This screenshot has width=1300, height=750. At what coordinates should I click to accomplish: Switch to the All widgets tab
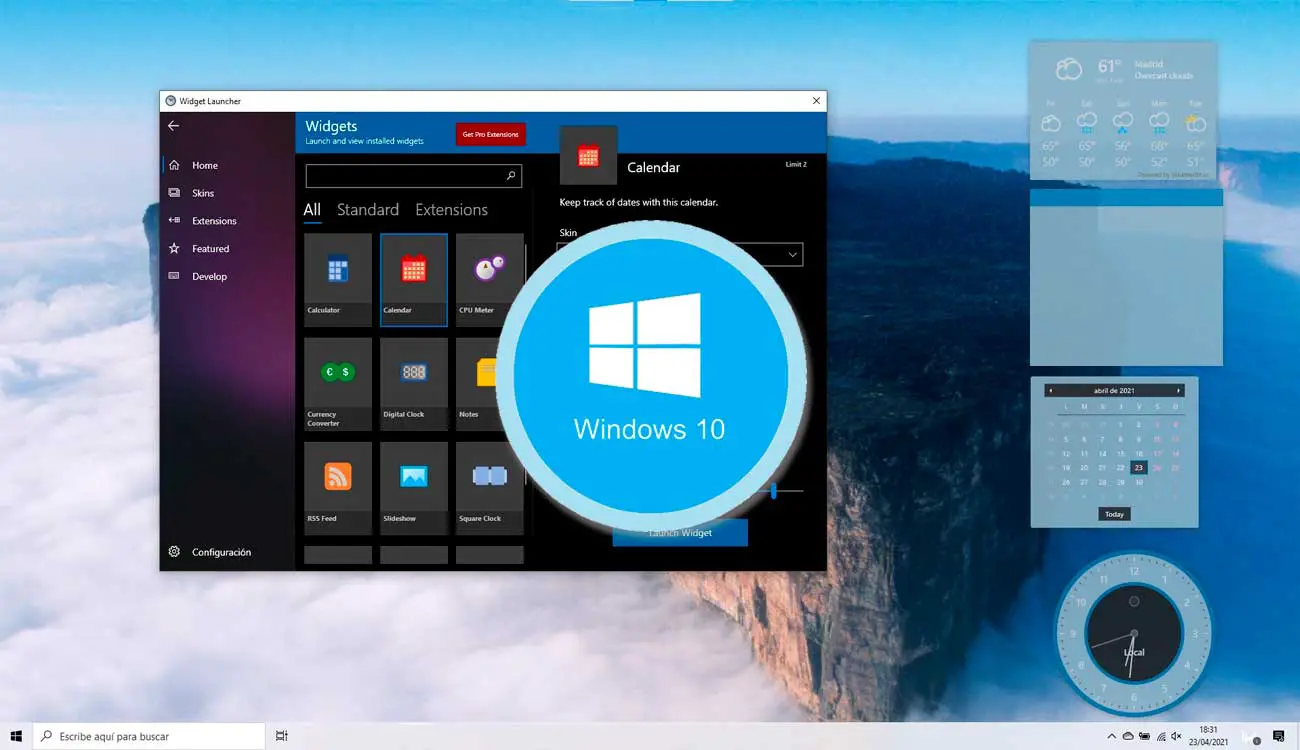tap(312, 210)
